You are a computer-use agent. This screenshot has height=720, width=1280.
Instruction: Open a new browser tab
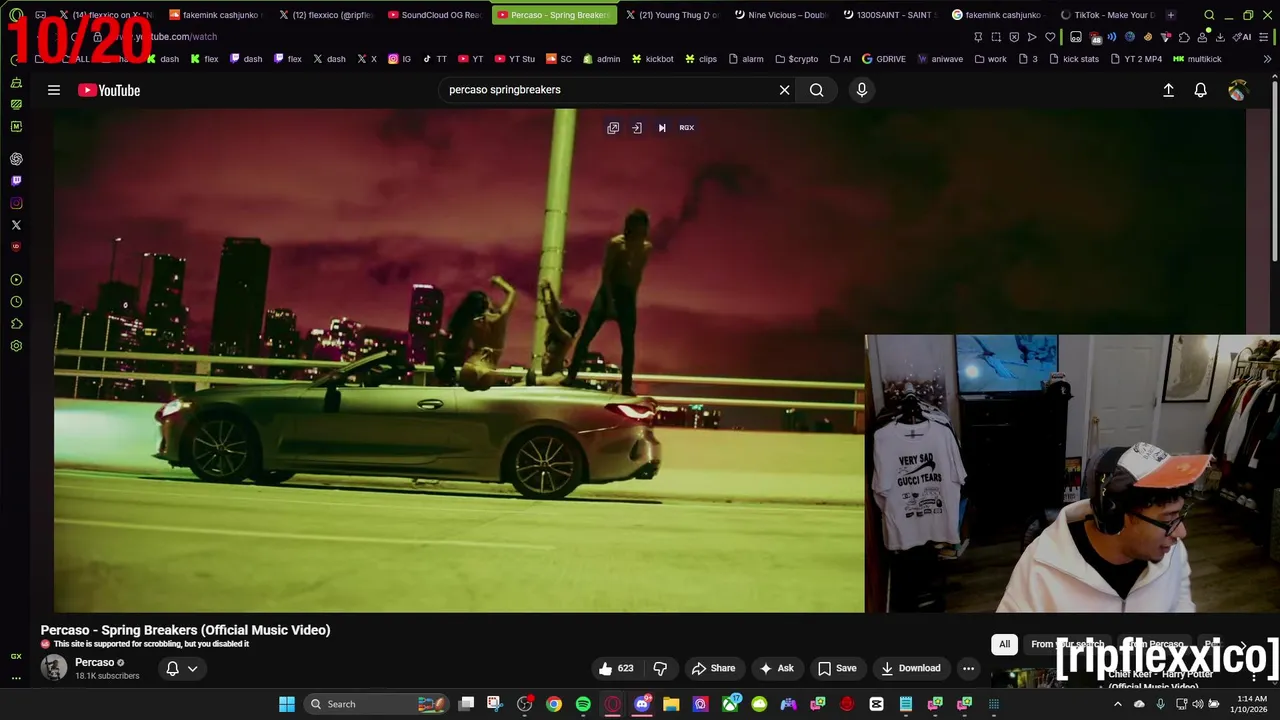pos(1171,15)
